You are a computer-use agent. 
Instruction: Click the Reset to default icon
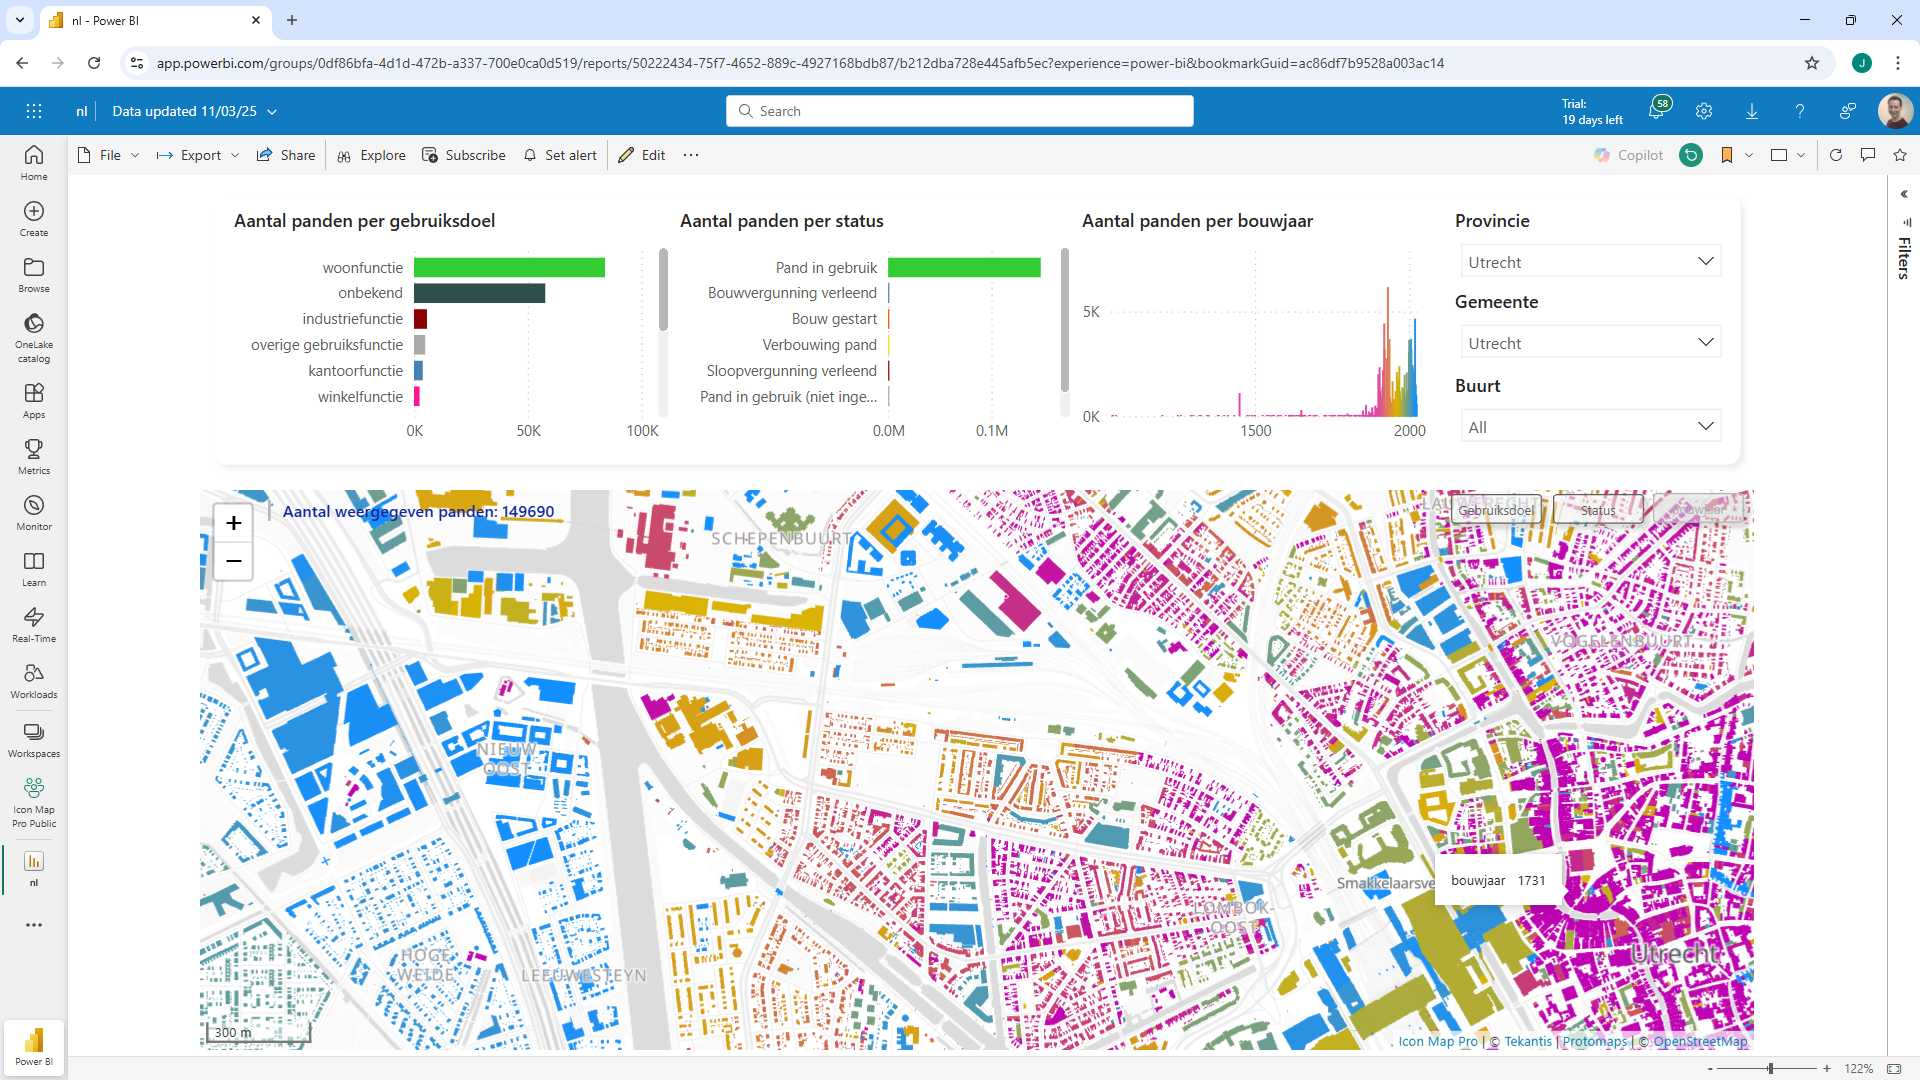1691,155
